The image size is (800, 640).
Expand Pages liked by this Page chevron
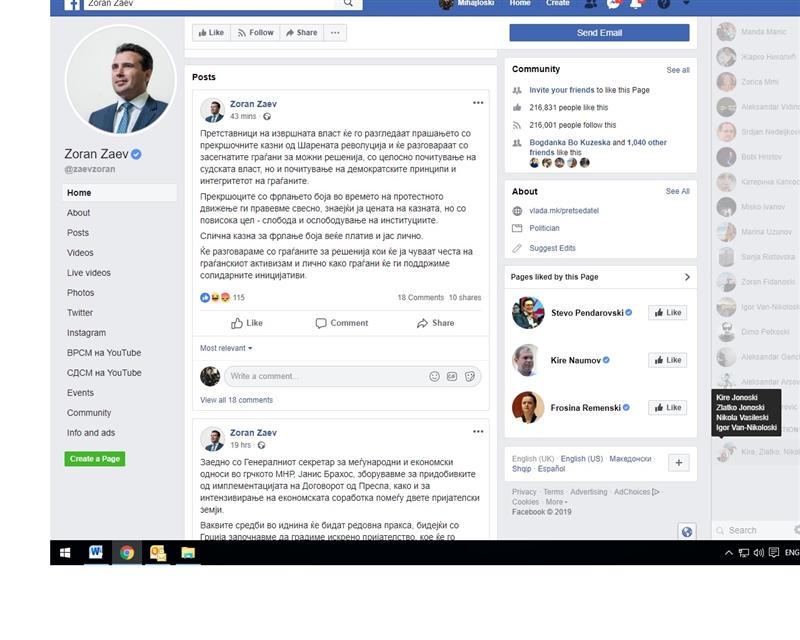(x=687, y=277)
